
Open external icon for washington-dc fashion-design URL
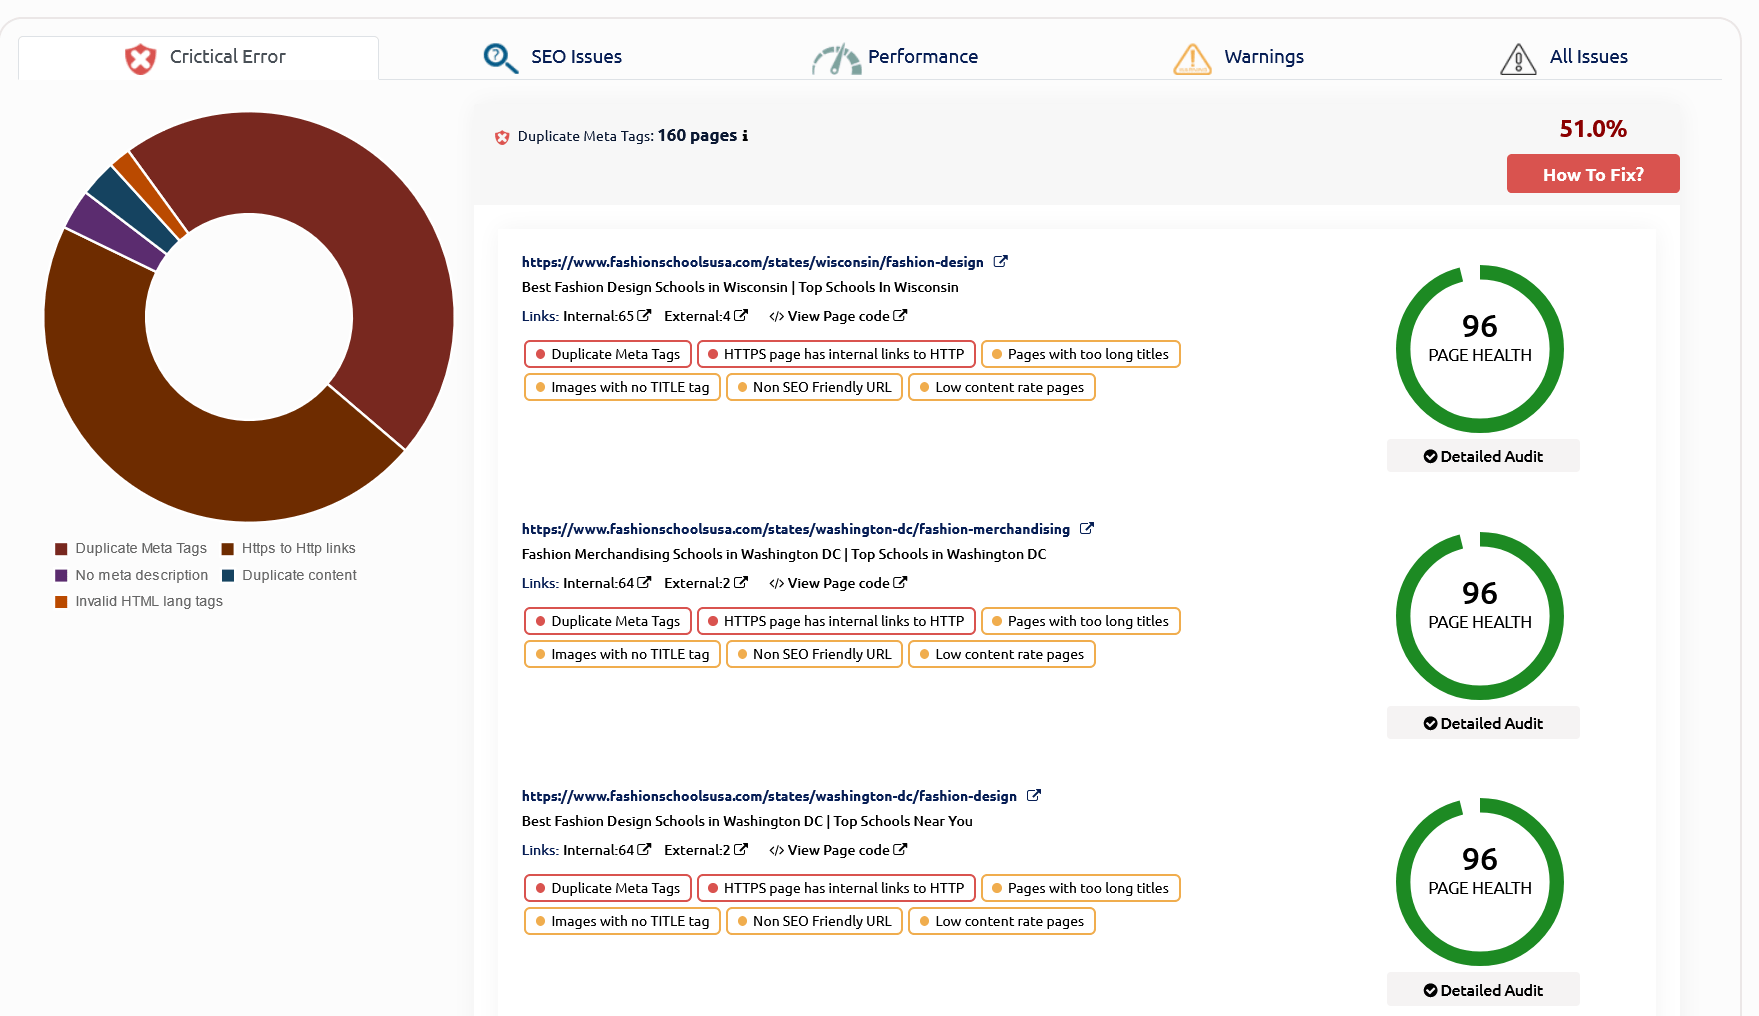[1034, 796]
